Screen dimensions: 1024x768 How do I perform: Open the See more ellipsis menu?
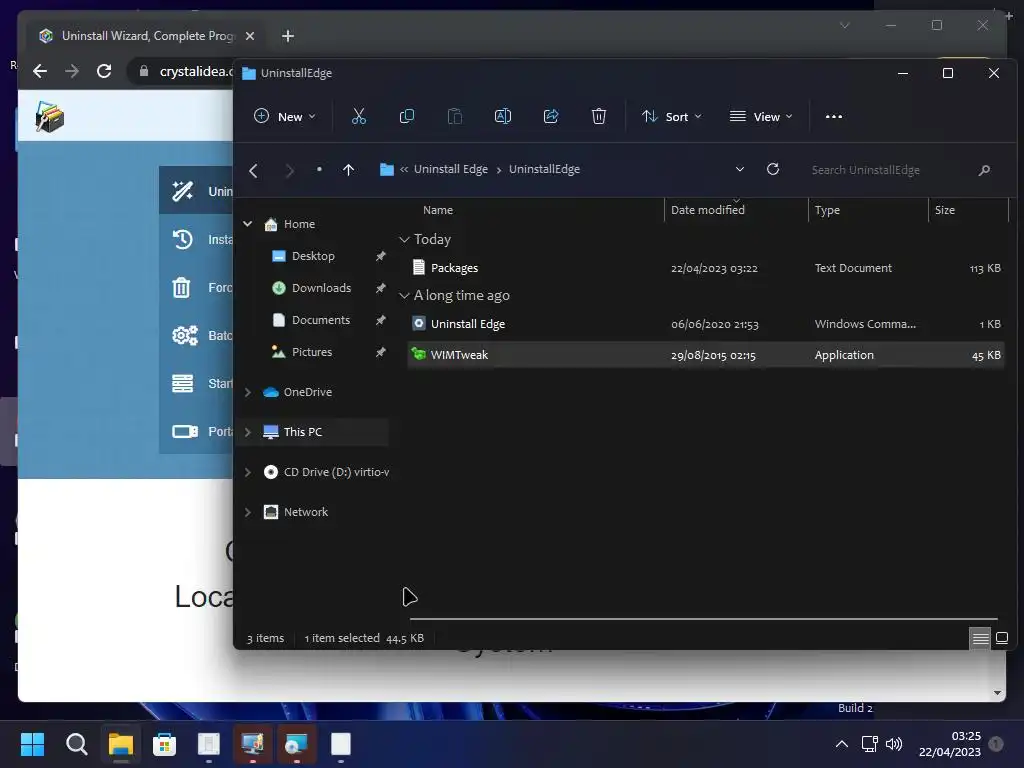point(833,116)
